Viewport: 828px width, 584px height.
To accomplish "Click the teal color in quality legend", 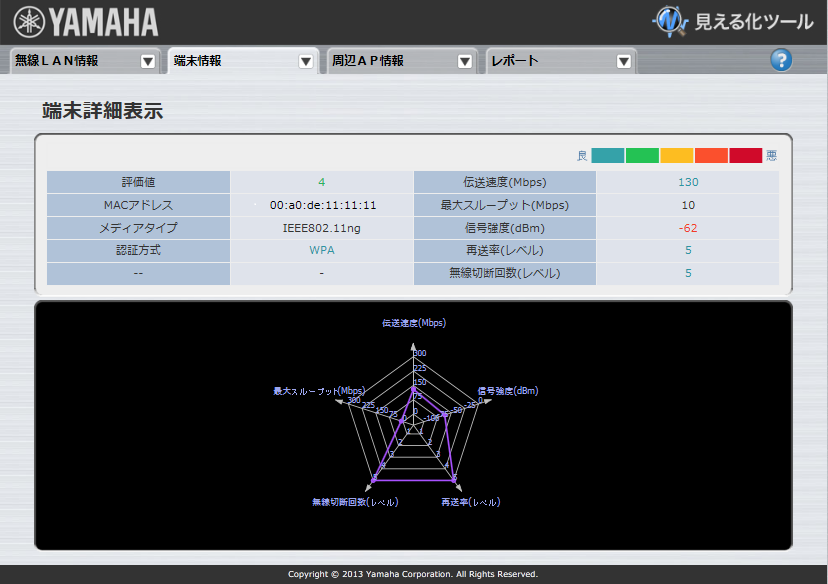I will click(608, 156).
